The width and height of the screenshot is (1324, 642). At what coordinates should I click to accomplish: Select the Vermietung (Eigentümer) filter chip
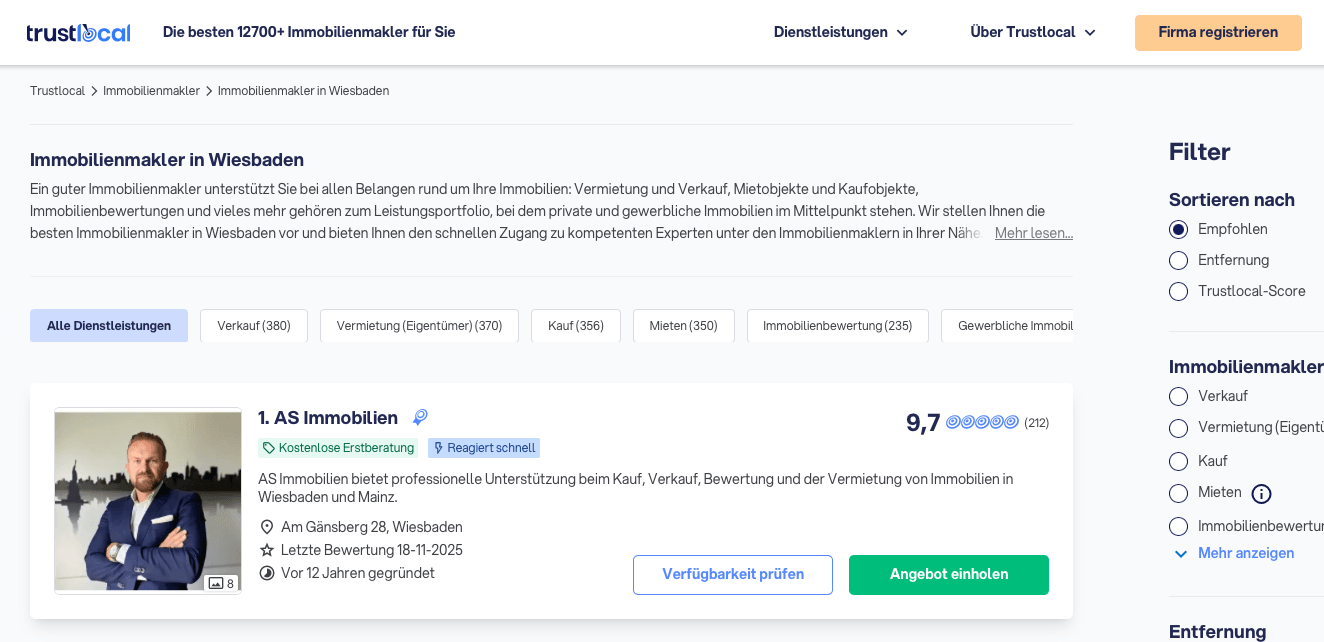pos(419,325)
